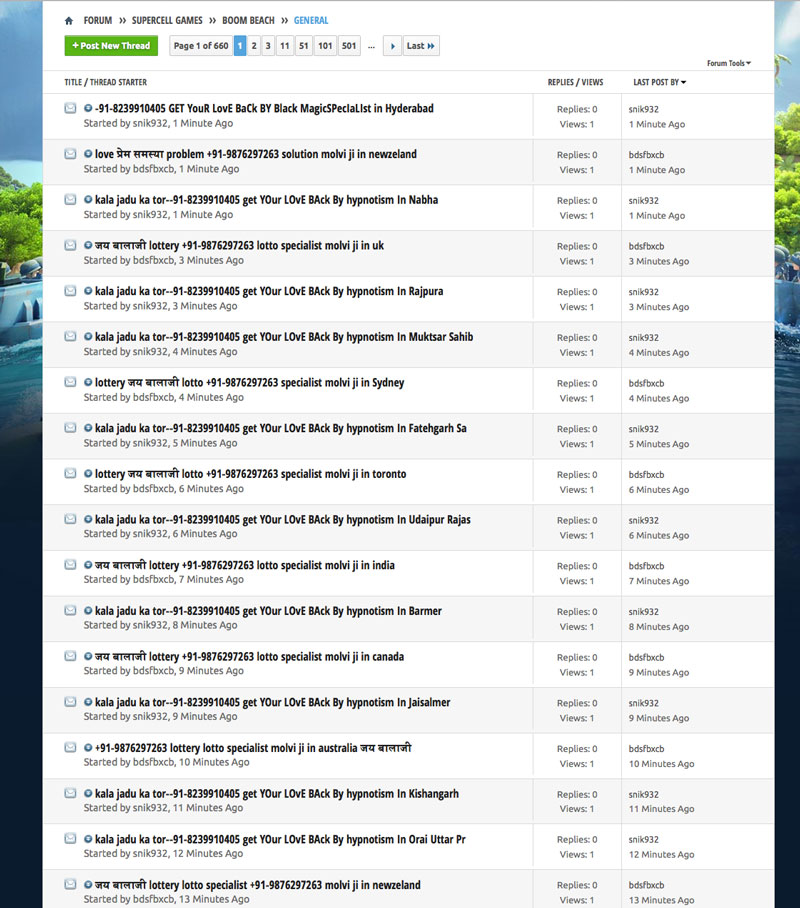
Task: Click envelope icon beside Jaisalmer thread
Action: tap(71, 701)
